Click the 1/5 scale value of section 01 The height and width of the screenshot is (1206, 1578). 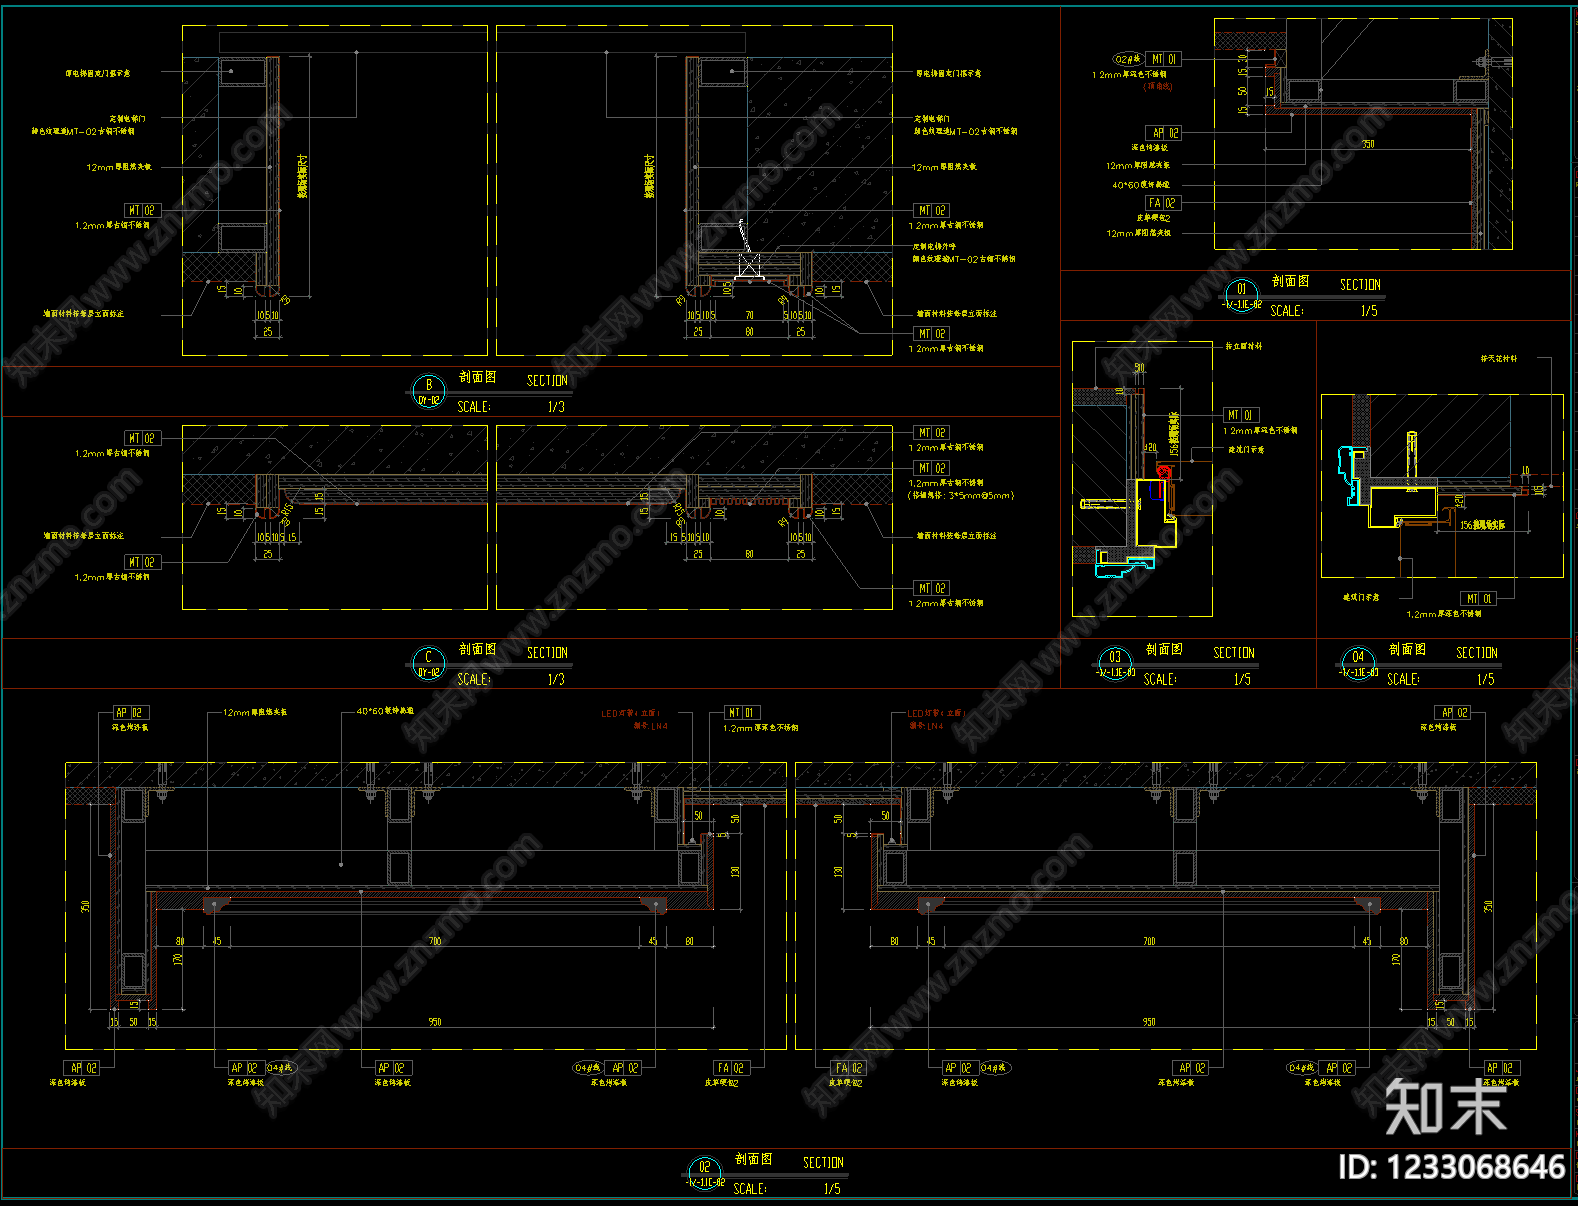pos(1369,311)
